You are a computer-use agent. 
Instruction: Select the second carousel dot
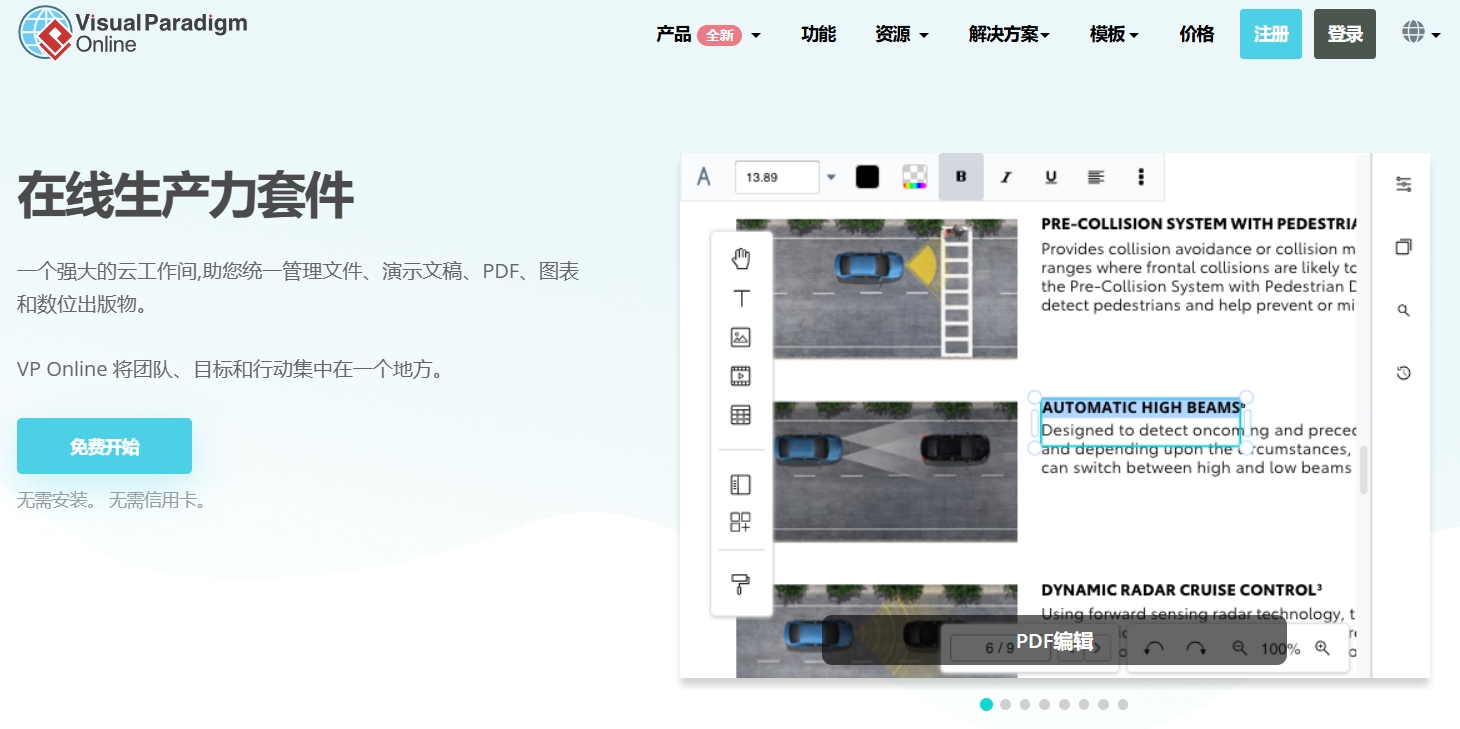[x=1006, y=704]
